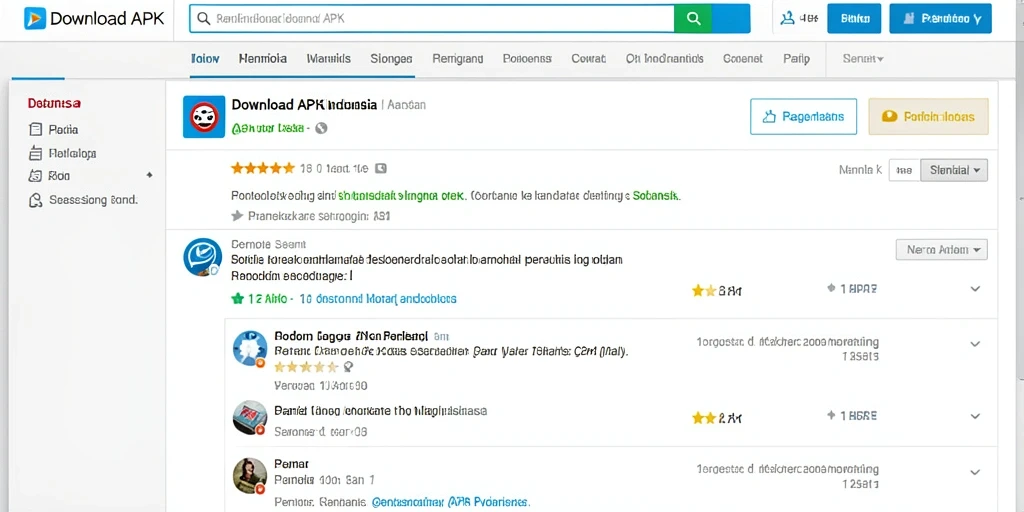This screenshot has width=1024, height=512.
Task: Click the green developer link under the app title
Action: pyautogui.click(x=268, y=129)
